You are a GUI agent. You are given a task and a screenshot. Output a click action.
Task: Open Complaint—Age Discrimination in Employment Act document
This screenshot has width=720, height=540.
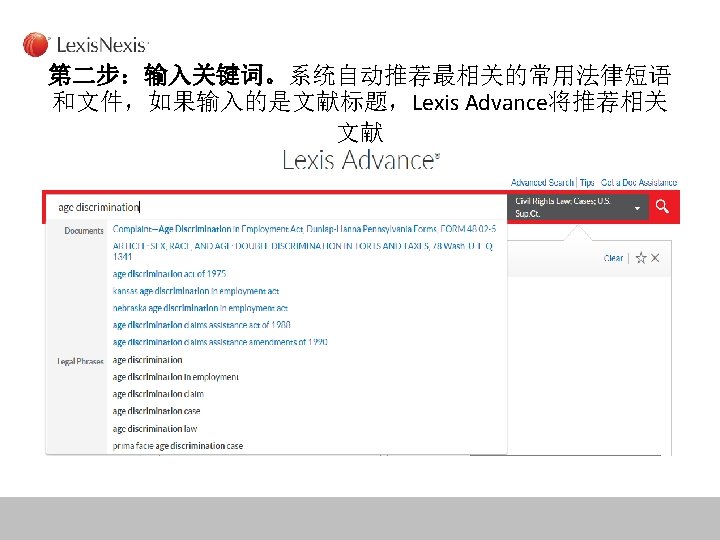pos(304,229)
